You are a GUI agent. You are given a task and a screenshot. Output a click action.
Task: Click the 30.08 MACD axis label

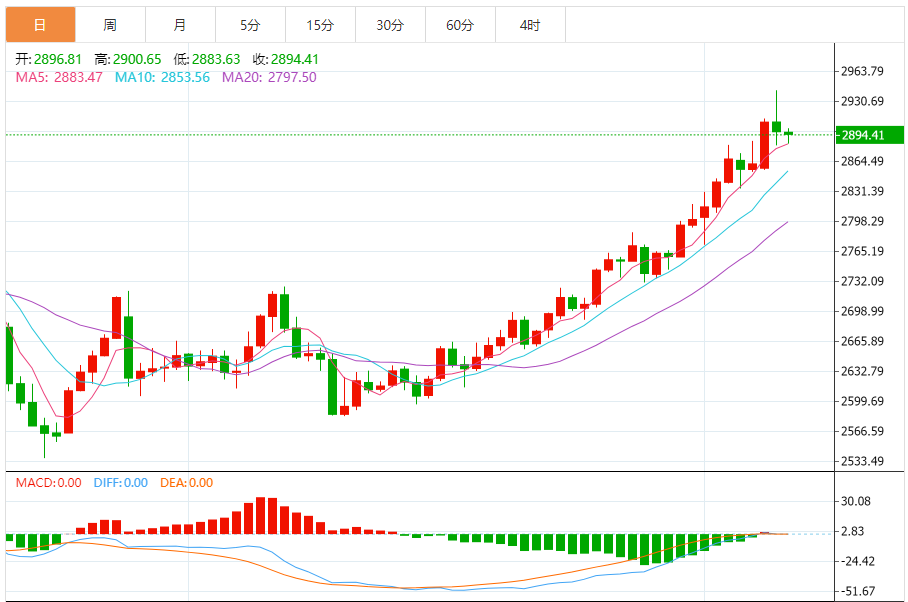(856, 501)
